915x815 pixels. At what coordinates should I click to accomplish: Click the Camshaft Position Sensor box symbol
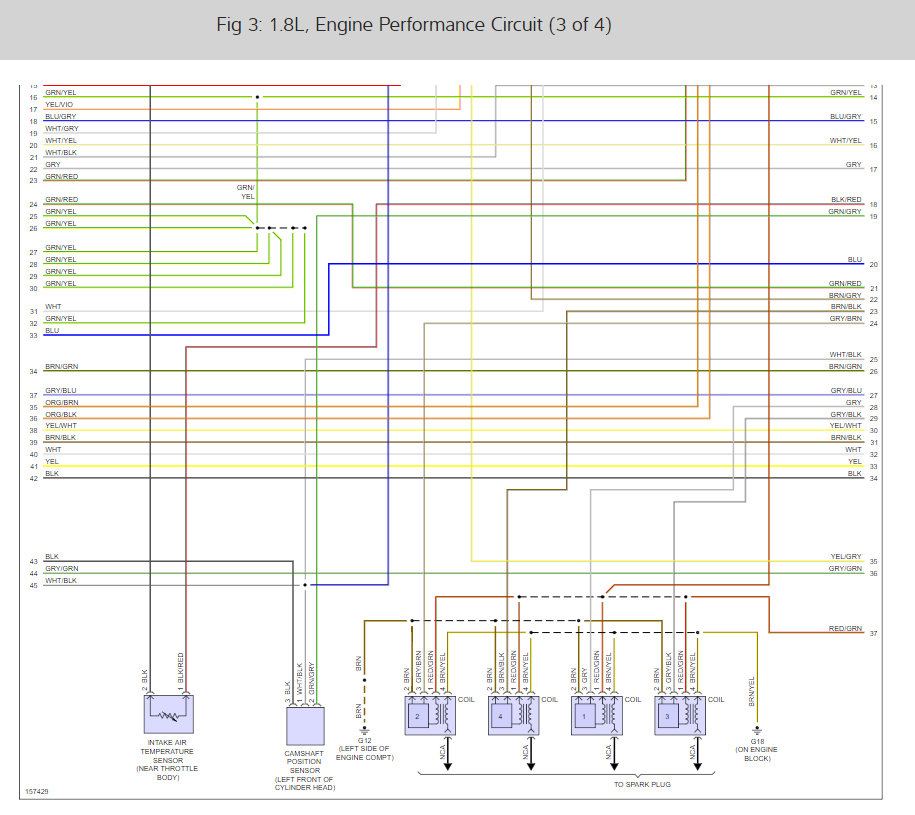305,726
